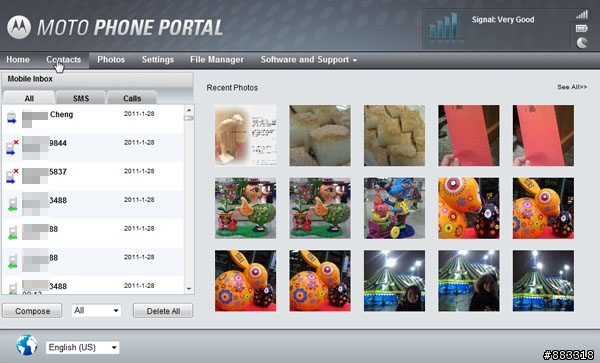600x363 pixels.
Task: Open the Signal: Very Good status text
Action: tap(503, 20)
